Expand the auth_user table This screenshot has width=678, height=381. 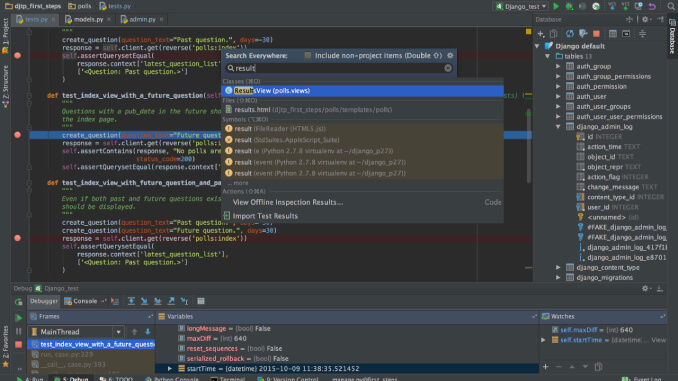[x=558, y=96]
